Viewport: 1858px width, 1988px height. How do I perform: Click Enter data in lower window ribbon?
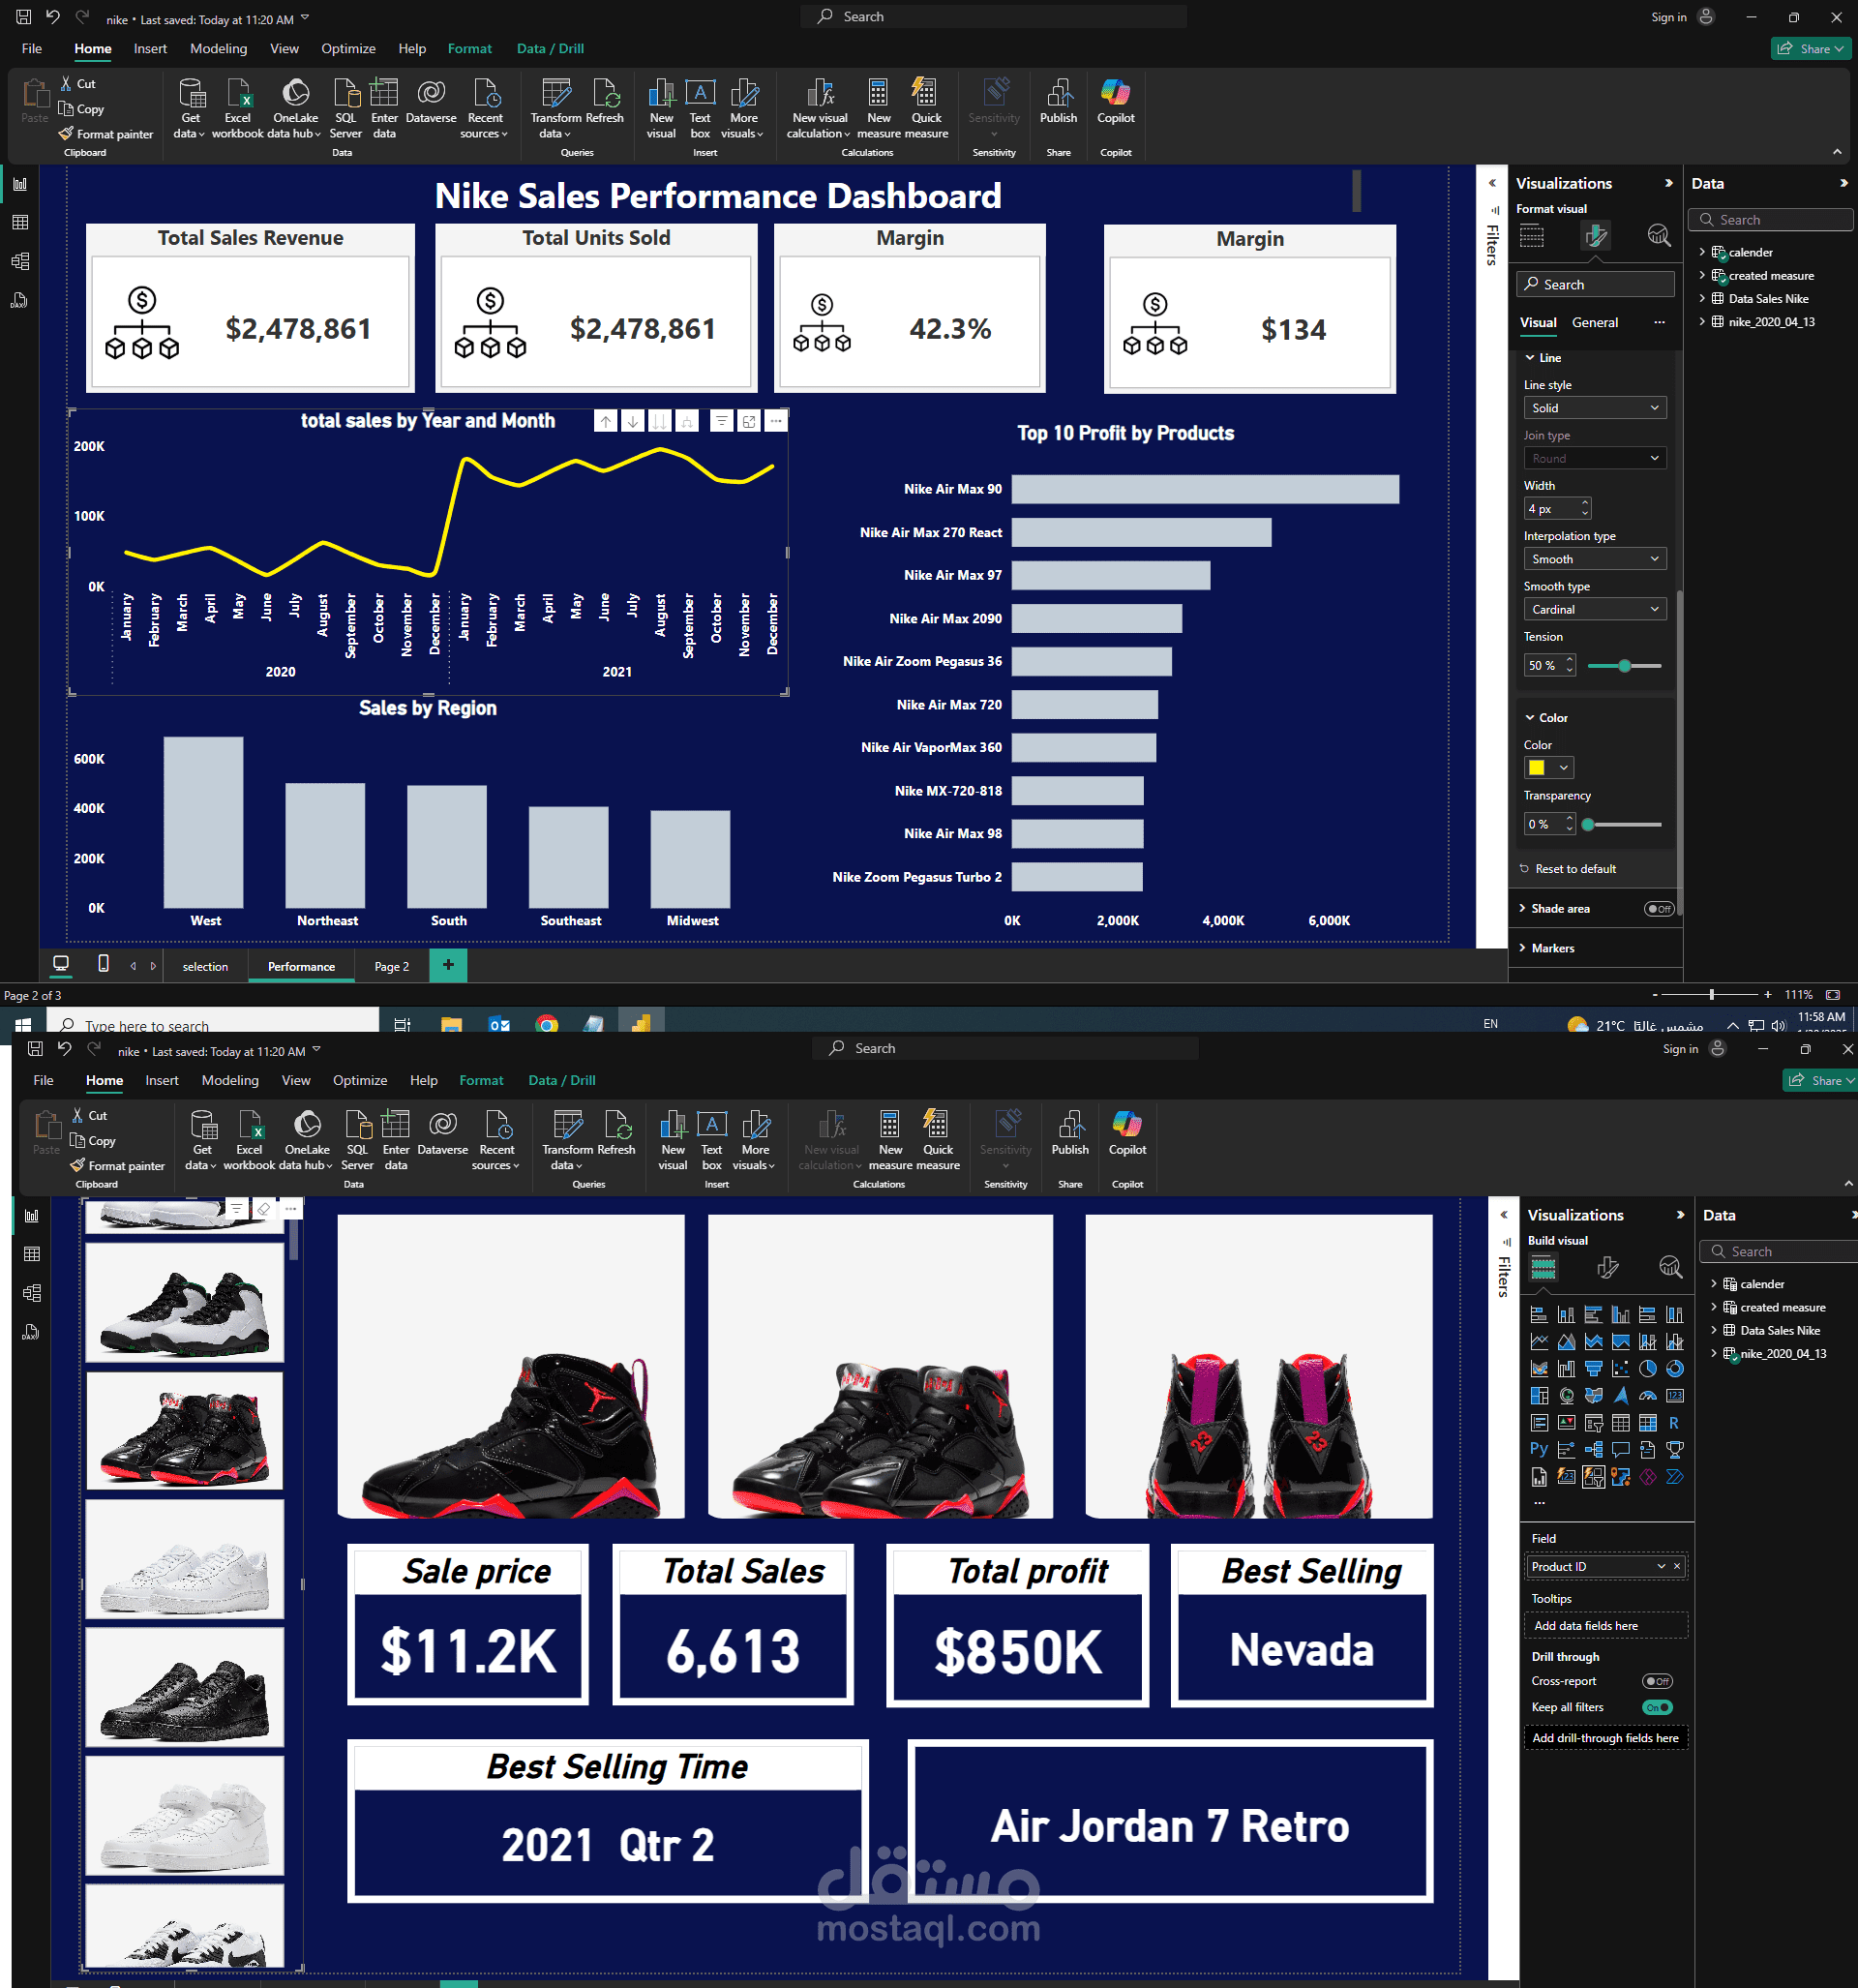396,1141
